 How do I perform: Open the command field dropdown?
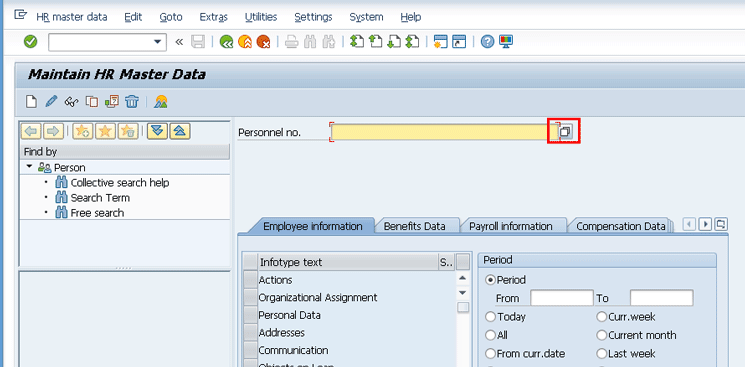coord(158,42)
